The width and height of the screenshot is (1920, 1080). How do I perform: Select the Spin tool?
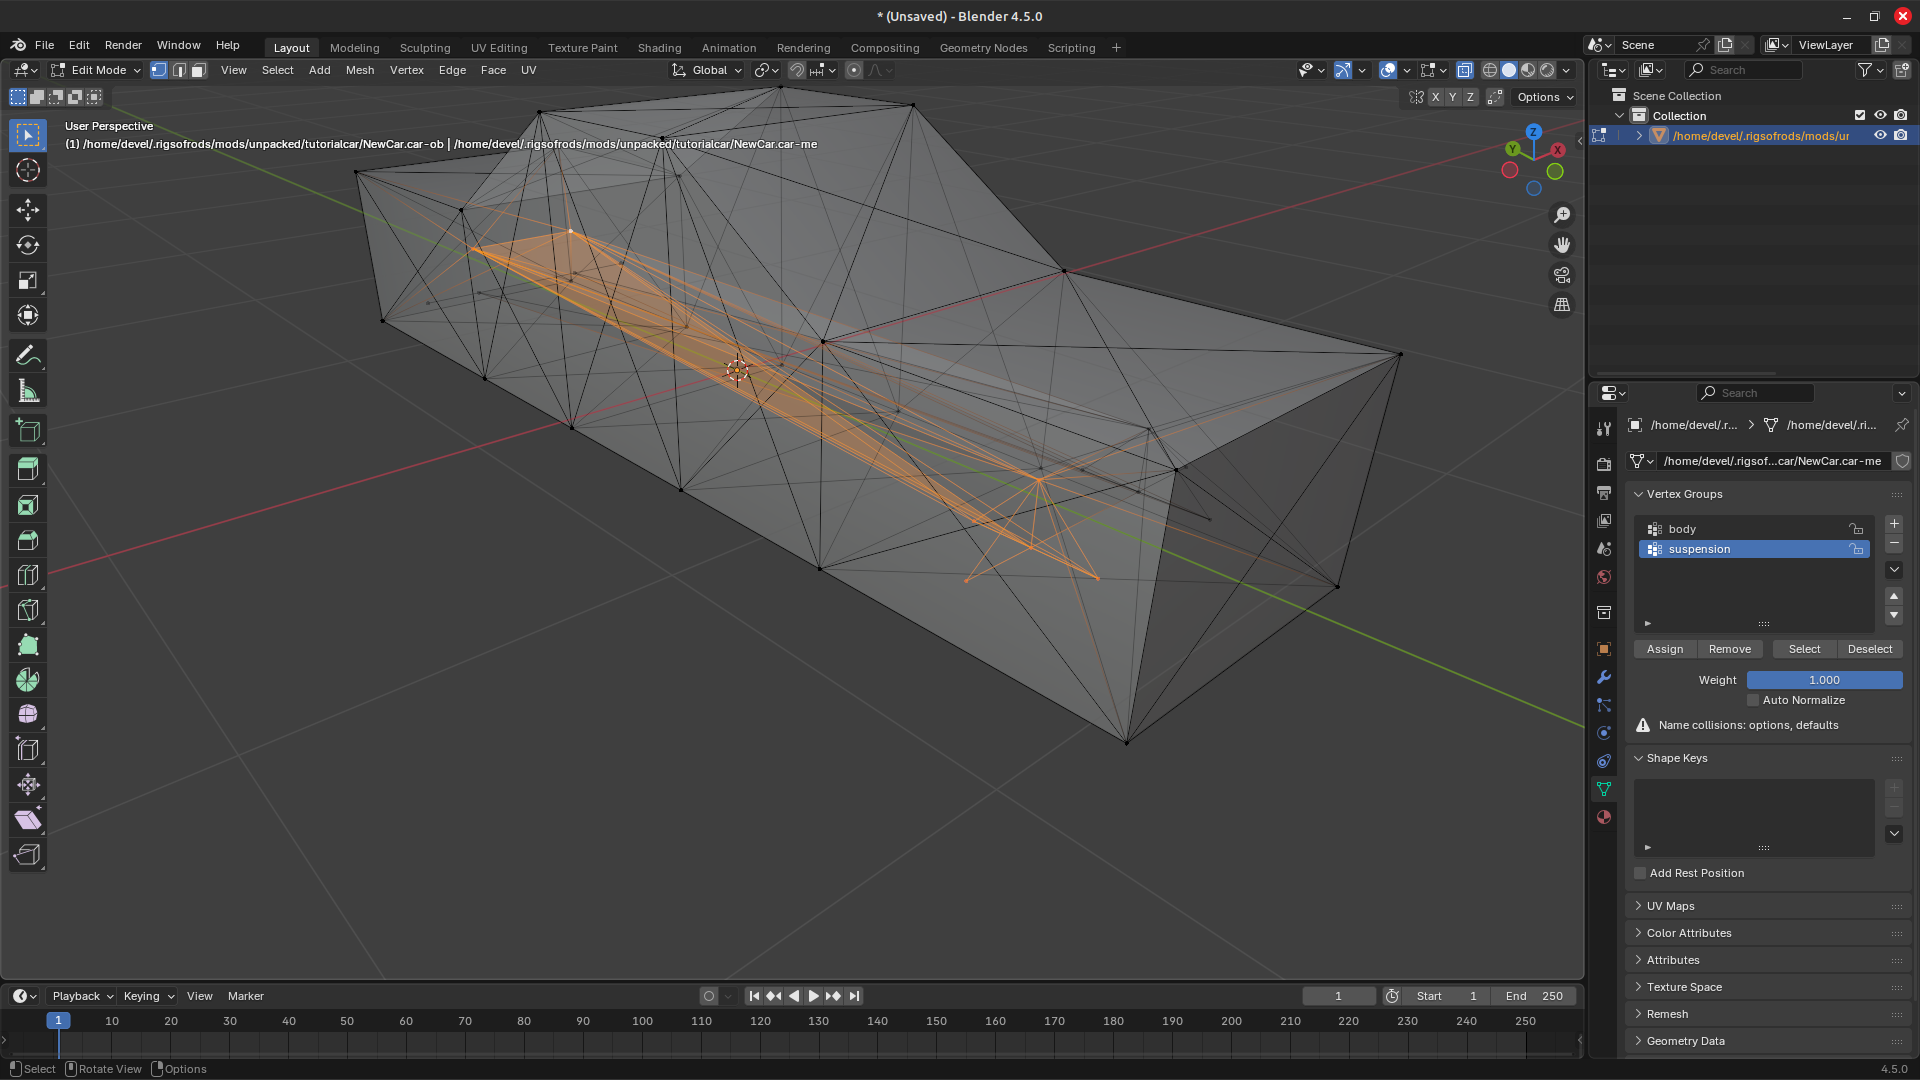pyautogui.click(x=28, y=680)
